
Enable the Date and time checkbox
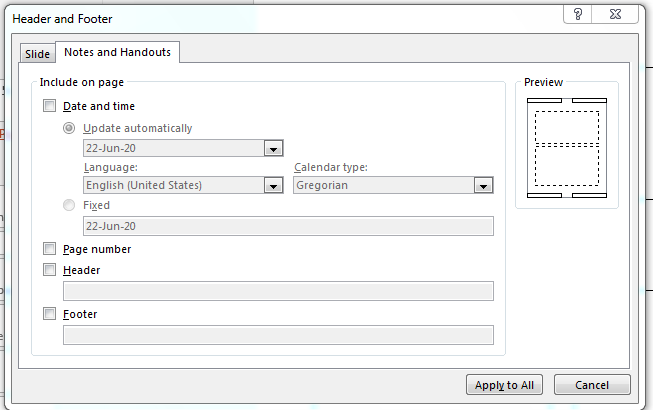point(49,106)
